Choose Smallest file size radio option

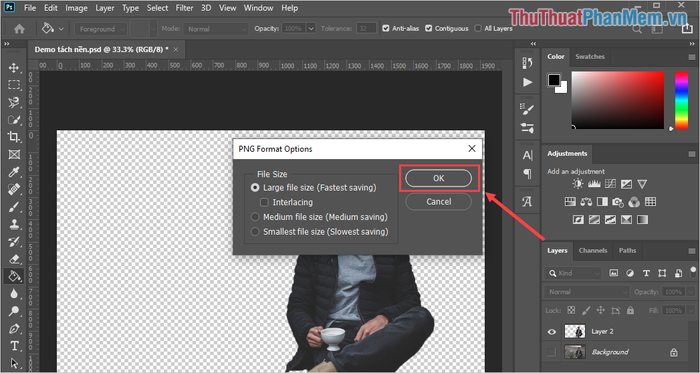click(255, 232)
